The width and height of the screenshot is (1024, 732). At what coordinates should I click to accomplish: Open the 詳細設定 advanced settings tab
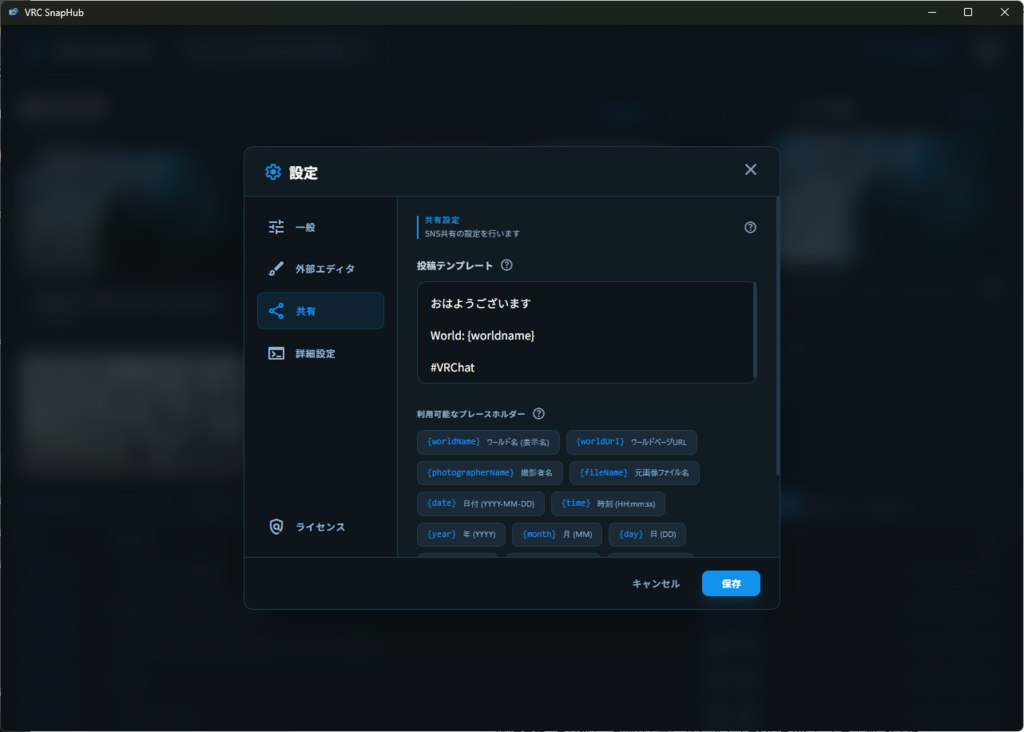point(320,353)
